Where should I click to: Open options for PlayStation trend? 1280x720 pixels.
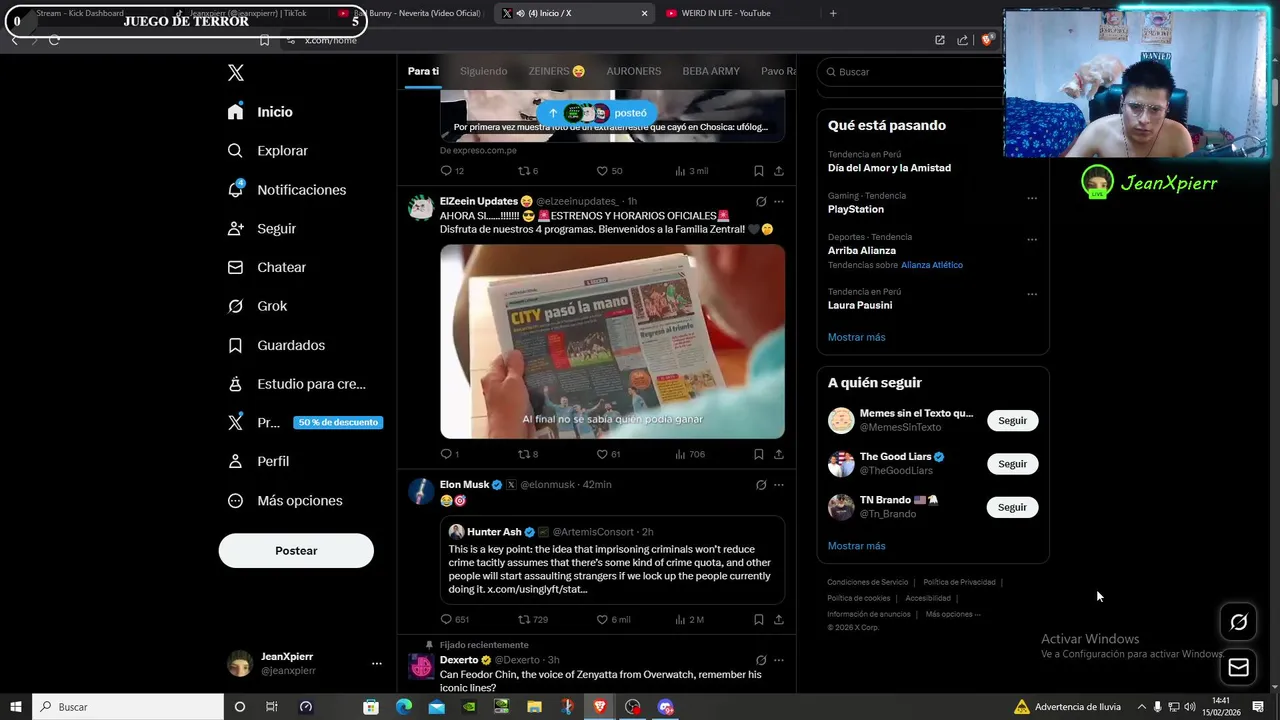[x=1032, y=198]
